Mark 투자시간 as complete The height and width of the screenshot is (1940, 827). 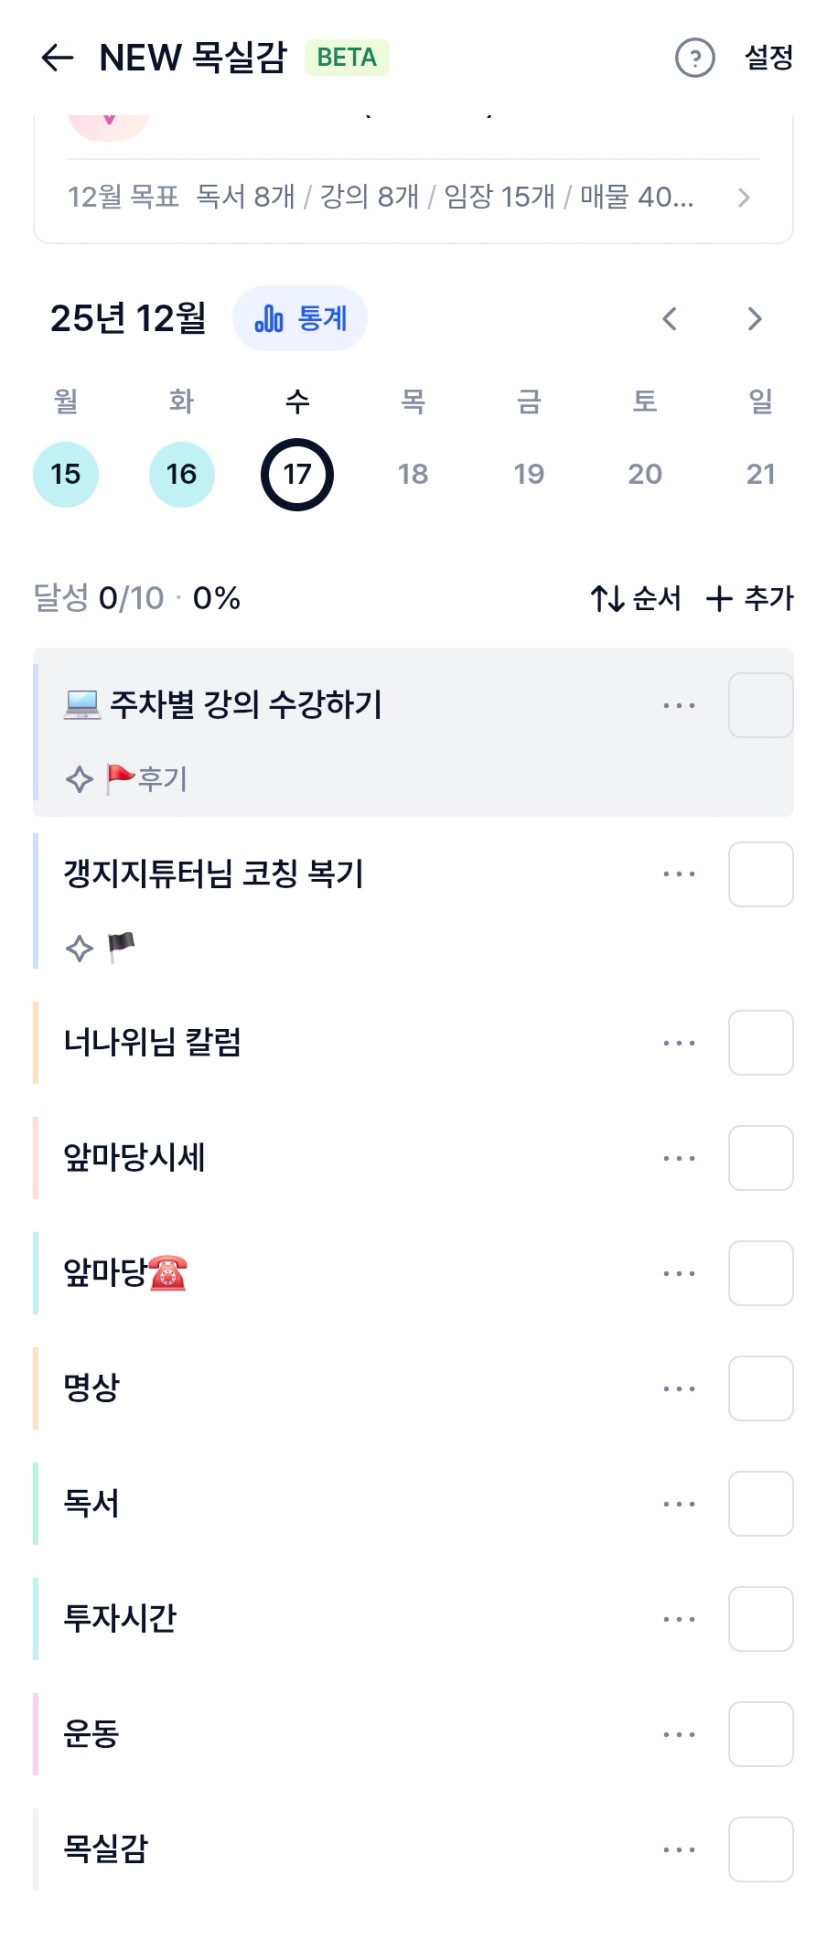(x=760, y=1619)
